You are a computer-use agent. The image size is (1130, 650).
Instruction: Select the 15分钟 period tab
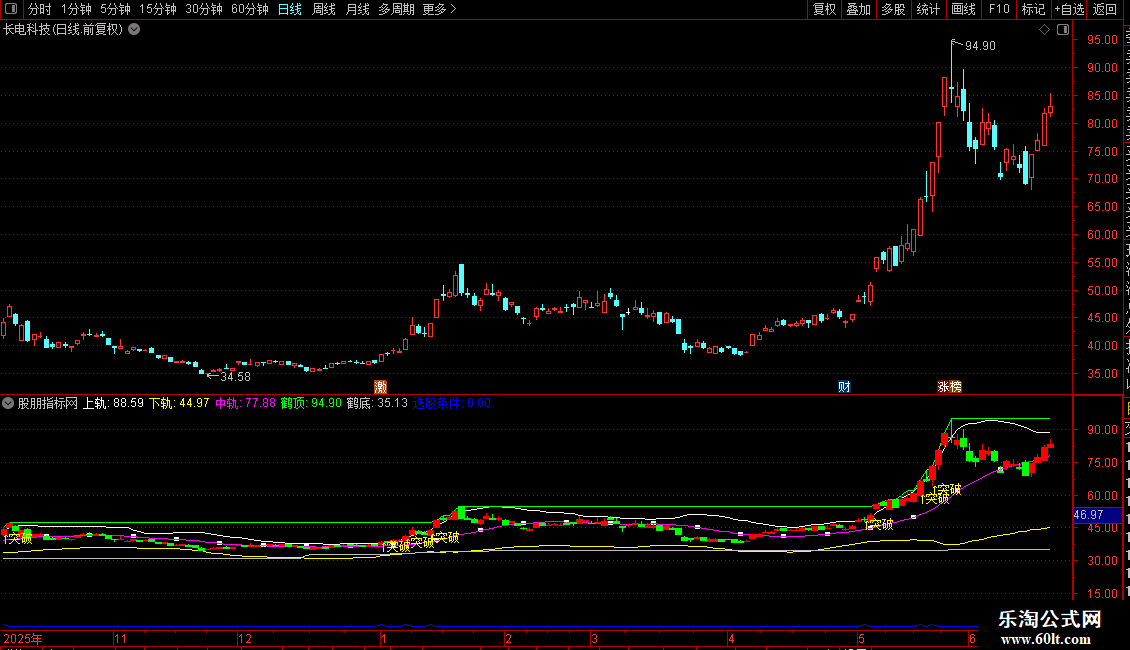tap(158, 9)
